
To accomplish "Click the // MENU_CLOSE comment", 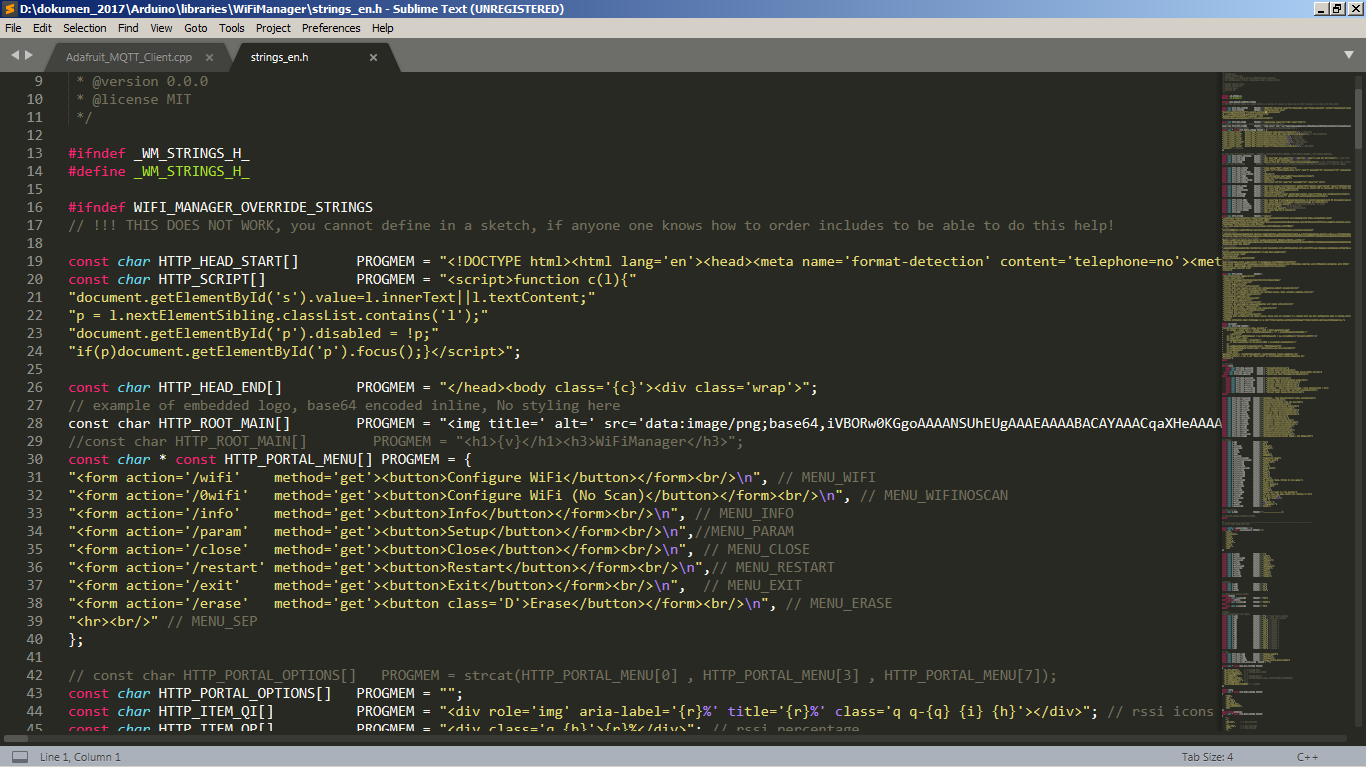I will click(756, 549).
